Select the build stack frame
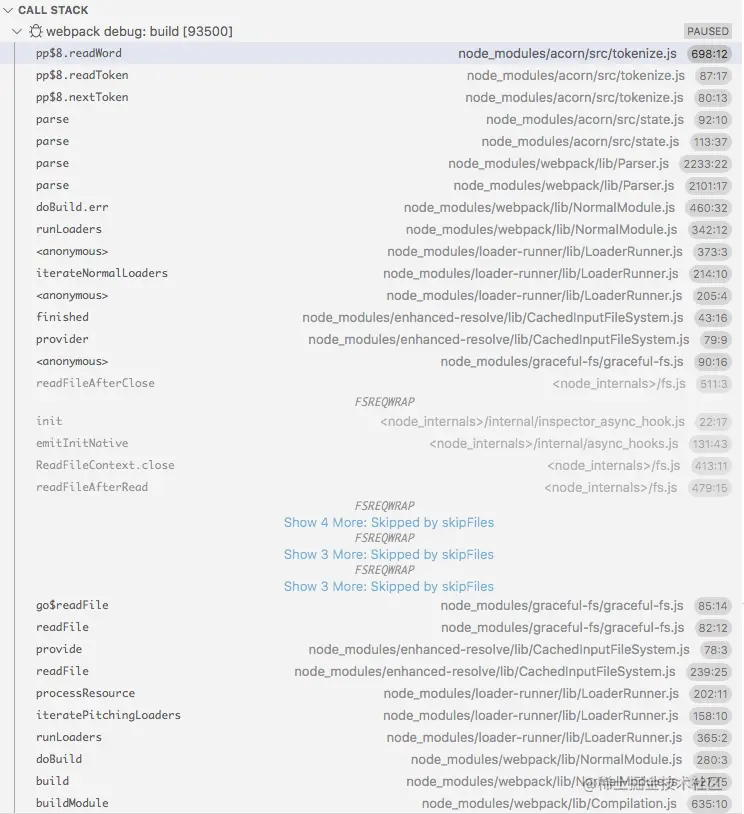 [x=372, y=781]
